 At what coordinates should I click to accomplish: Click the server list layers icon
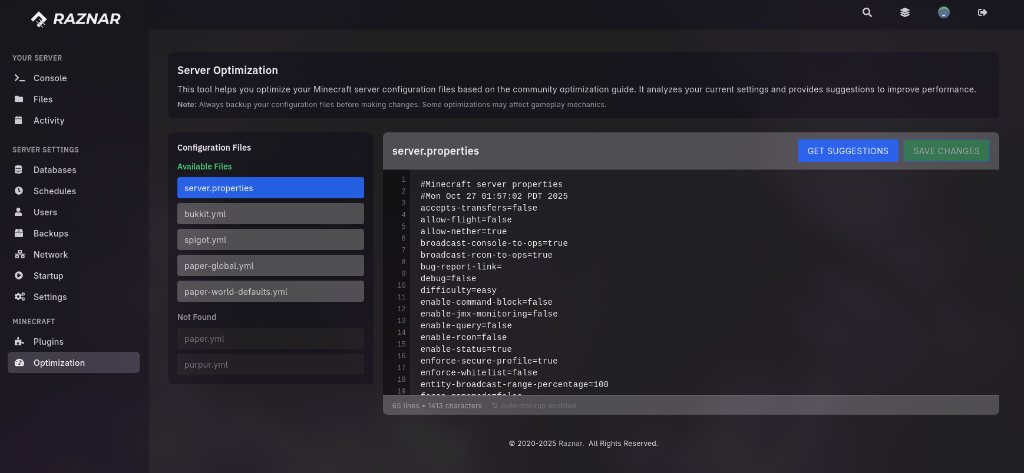point(905,13)
